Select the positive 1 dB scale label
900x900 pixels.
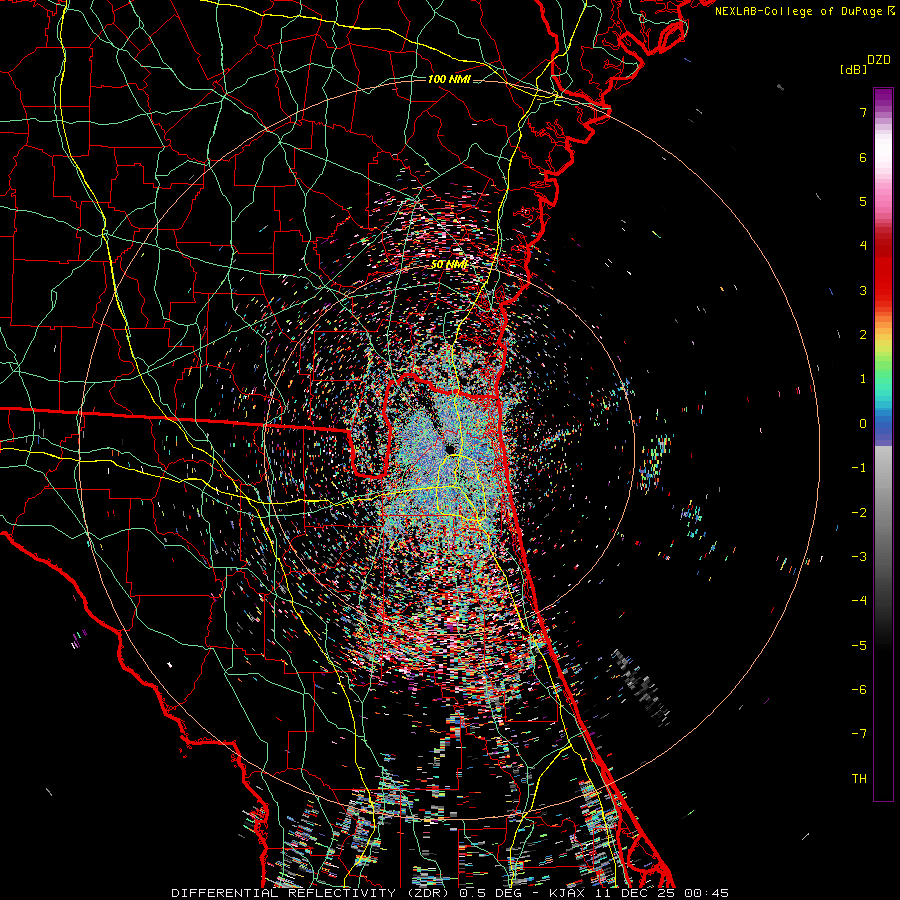tap(863, 379)
